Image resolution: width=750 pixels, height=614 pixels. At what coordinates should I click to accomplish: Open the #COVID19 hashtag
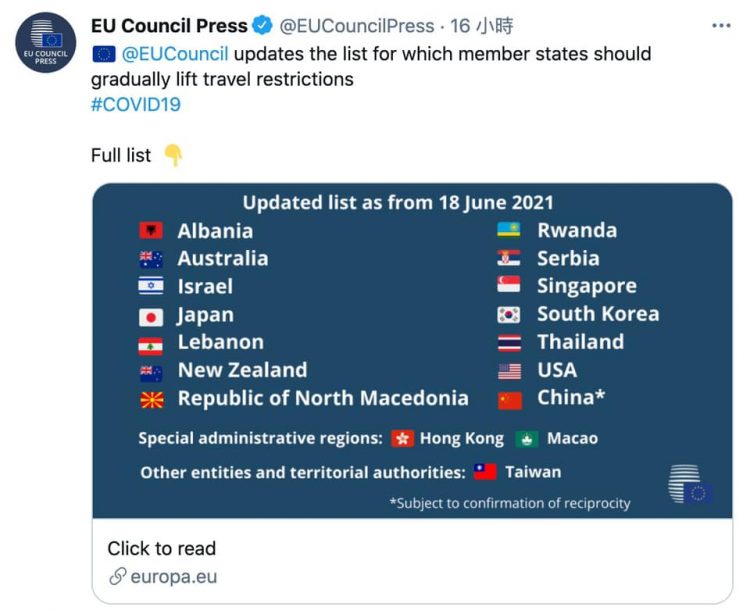[x=136, y=104]
